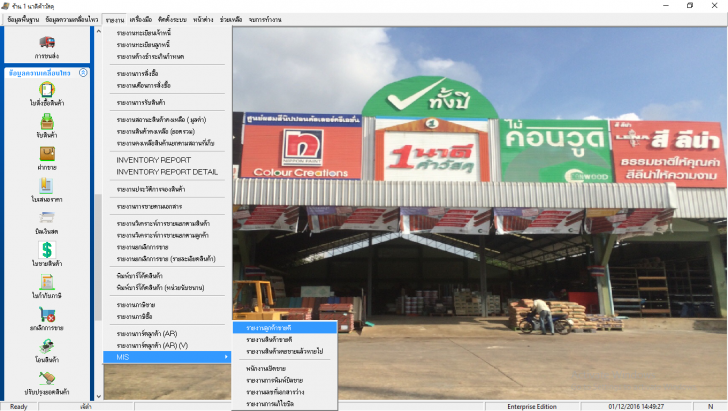The image size is (728, 411).
Task: Click the ปรับปรุงยอดสินค้า hand truck icon
Action: (47, 378)
